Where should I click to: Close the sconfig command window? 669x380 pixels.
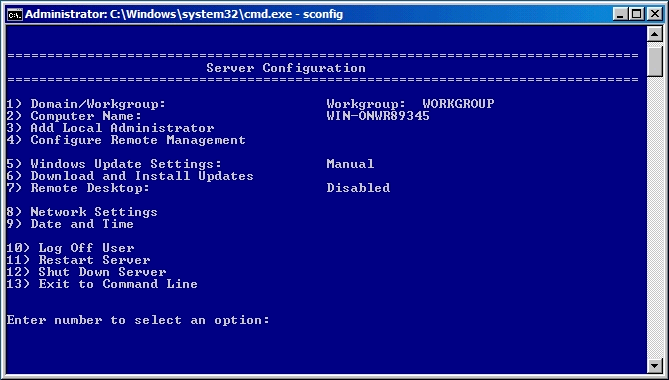654,14
